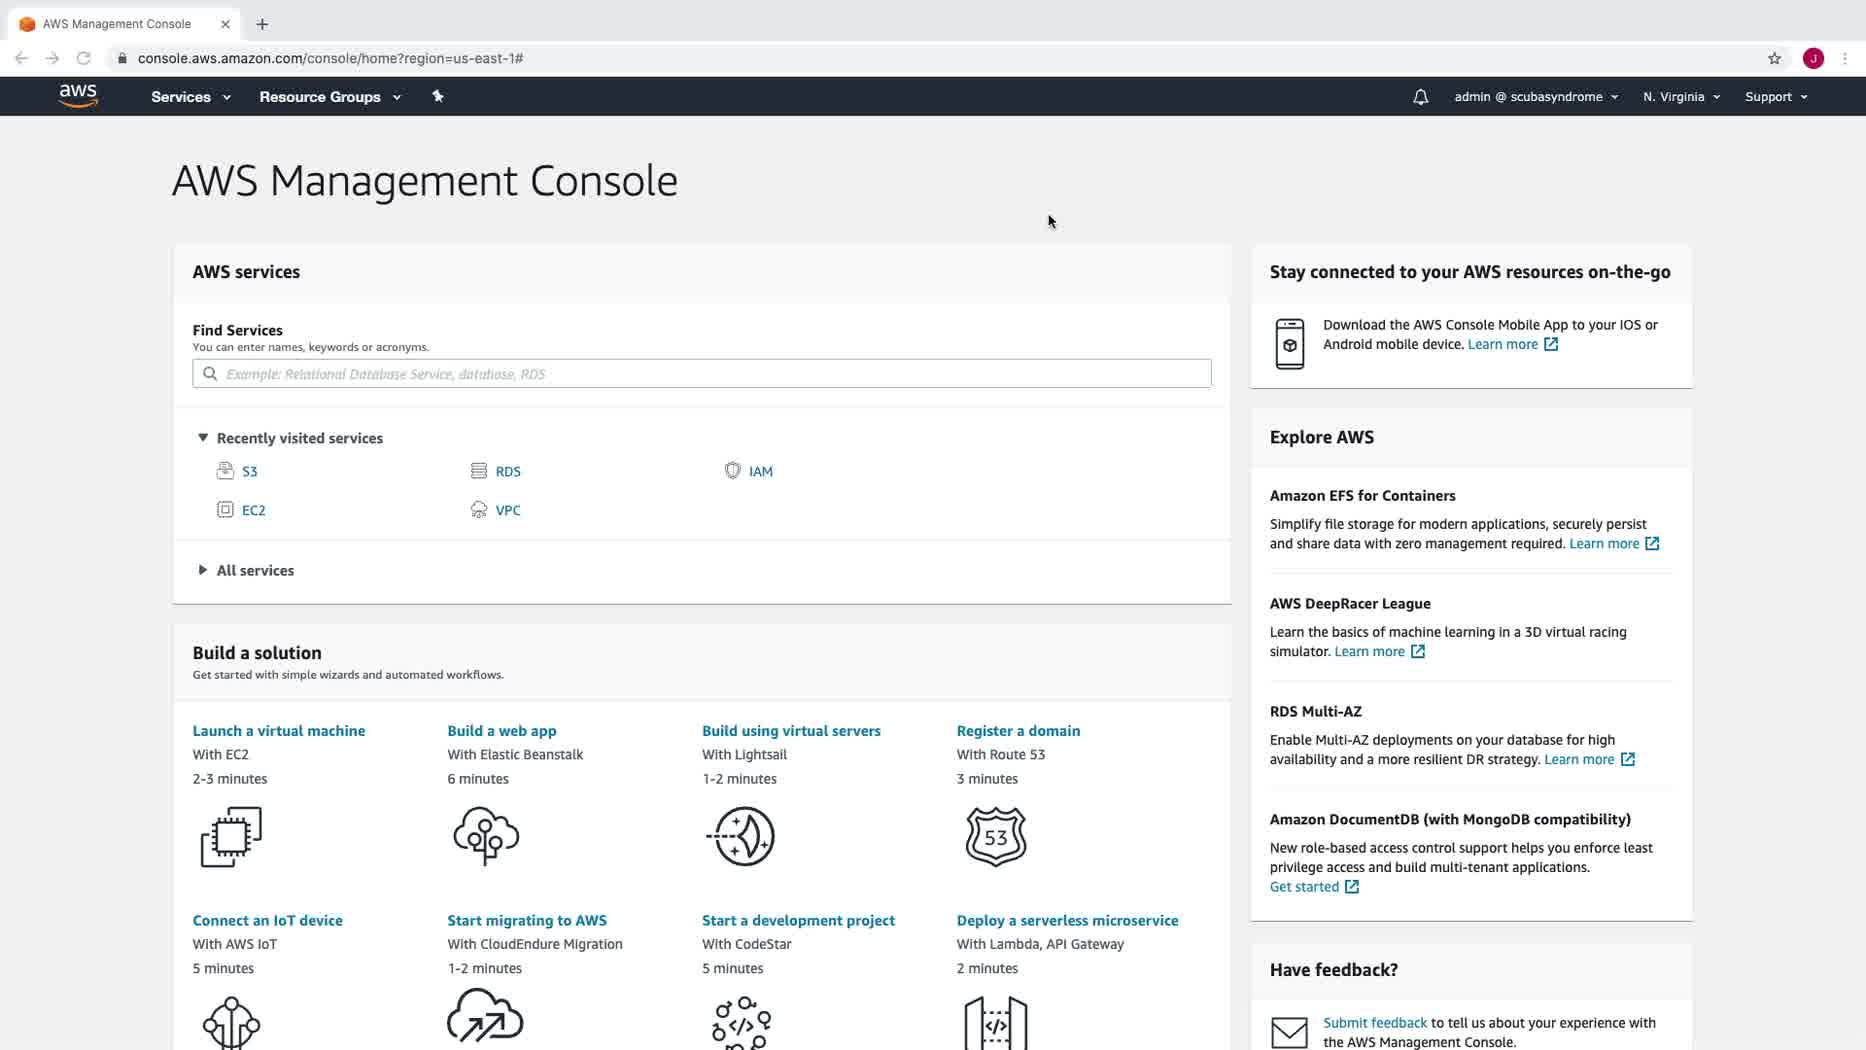
Task: Click the Connect an IoT device link
Action: tap(268, 921)
